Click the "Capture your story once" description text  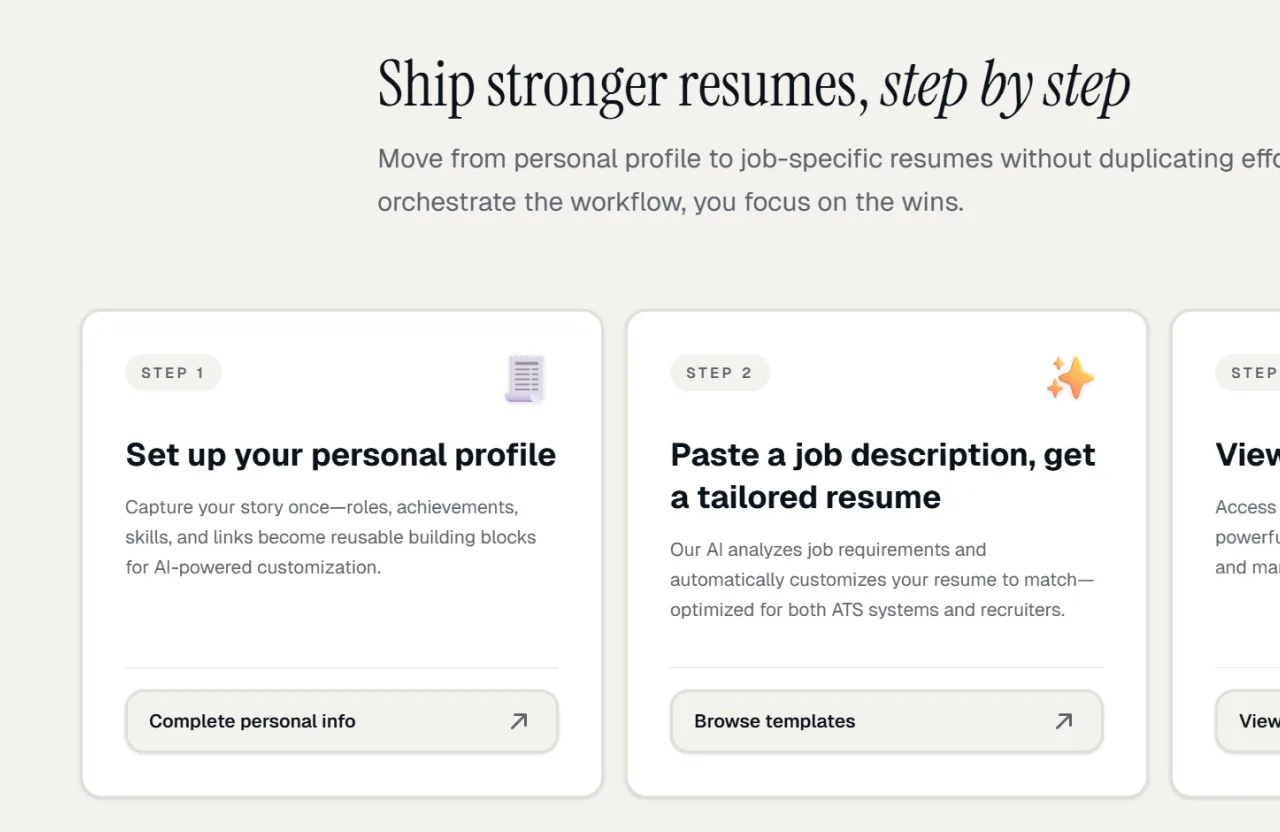click(x=330, y=537)
